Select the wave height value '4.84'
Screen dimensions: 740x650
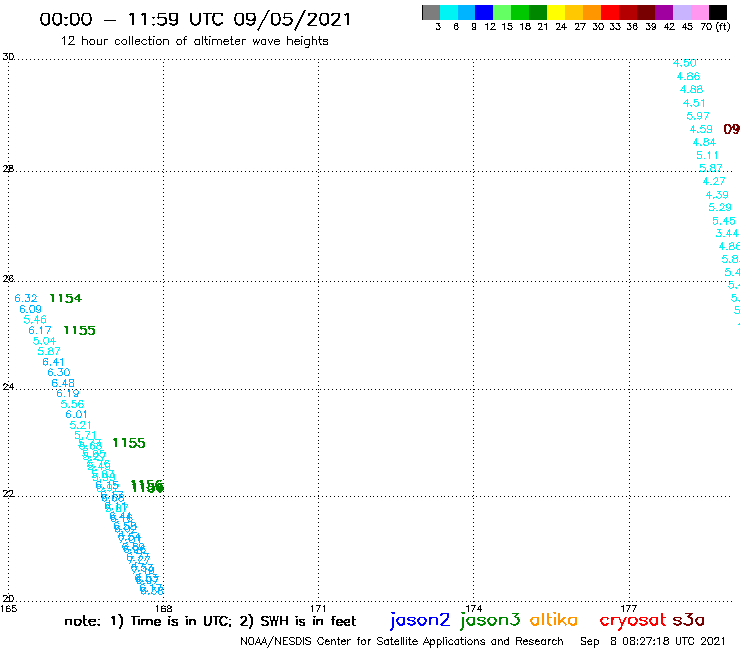(x=704, y=143)
